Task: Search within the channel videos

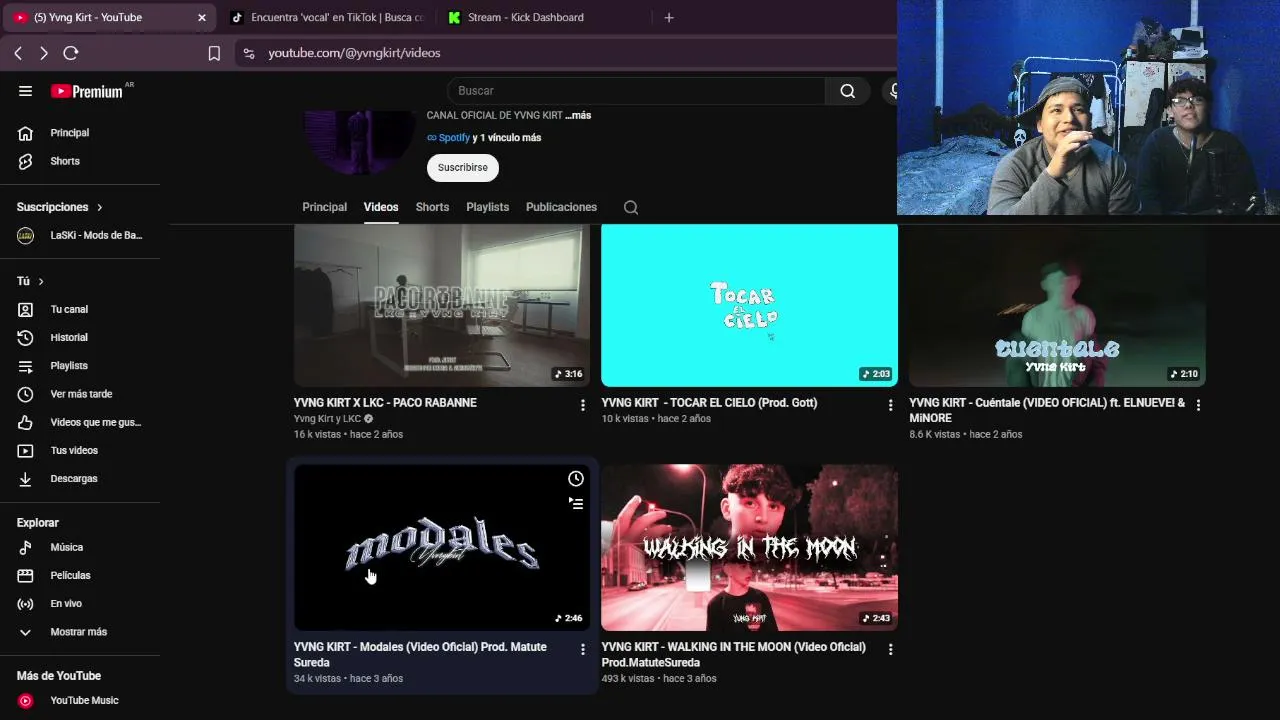Action: (x=631, y=208)
